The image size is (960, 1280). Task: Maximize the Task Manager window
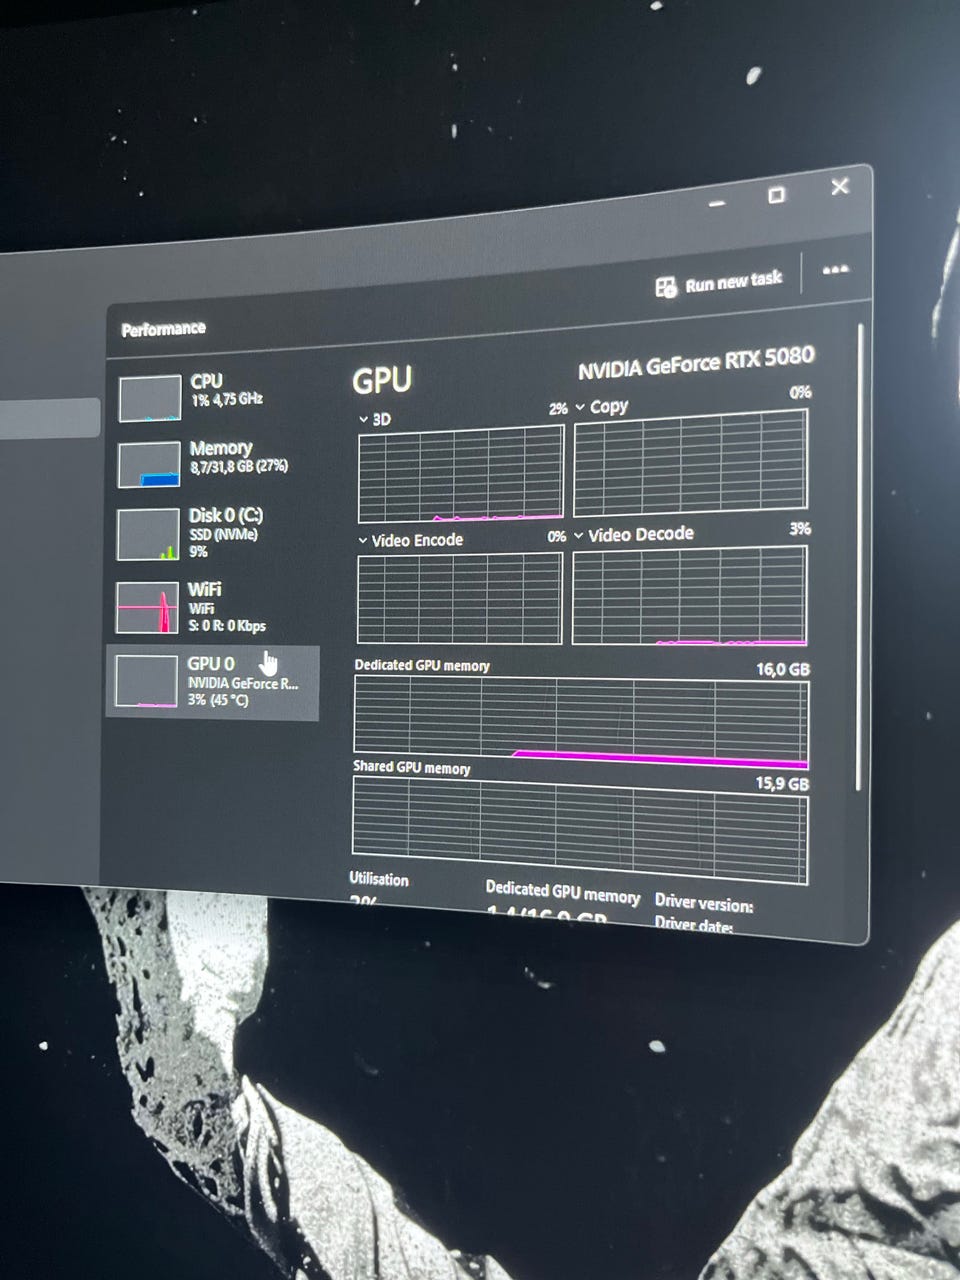(776, 195)
